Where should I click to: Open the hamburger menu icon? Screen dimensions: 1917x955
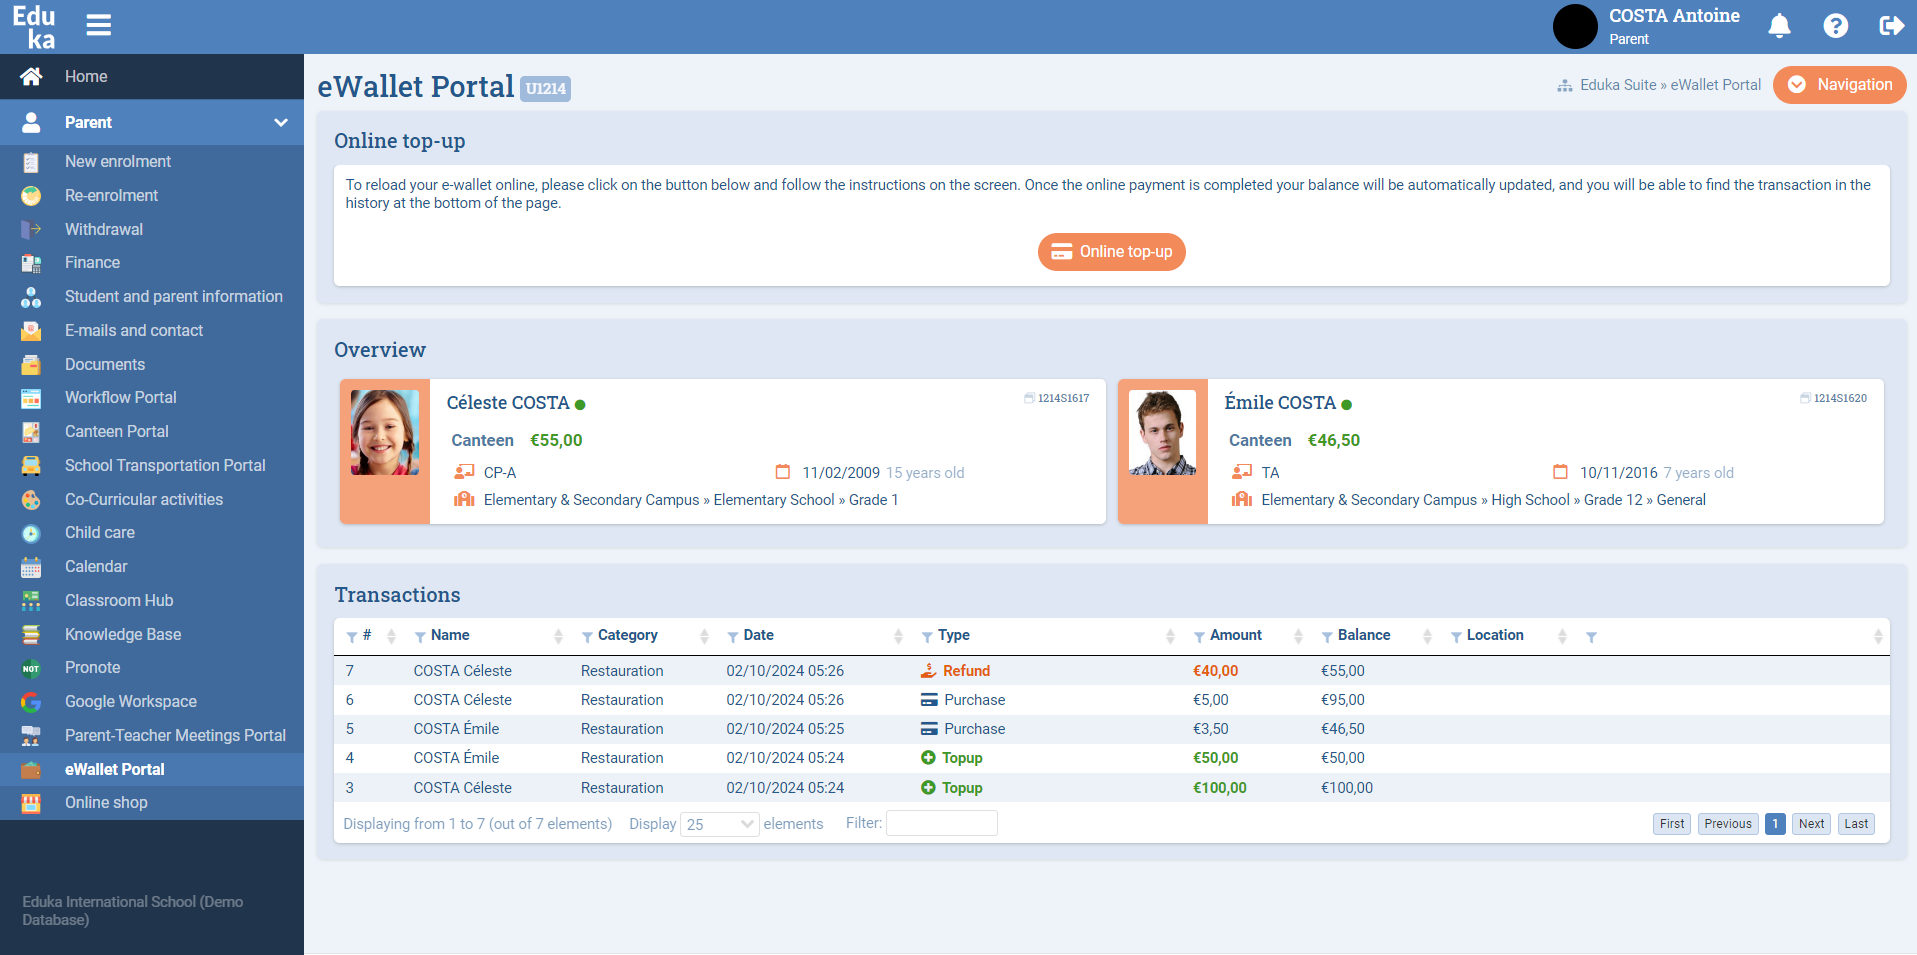[98, 25]
